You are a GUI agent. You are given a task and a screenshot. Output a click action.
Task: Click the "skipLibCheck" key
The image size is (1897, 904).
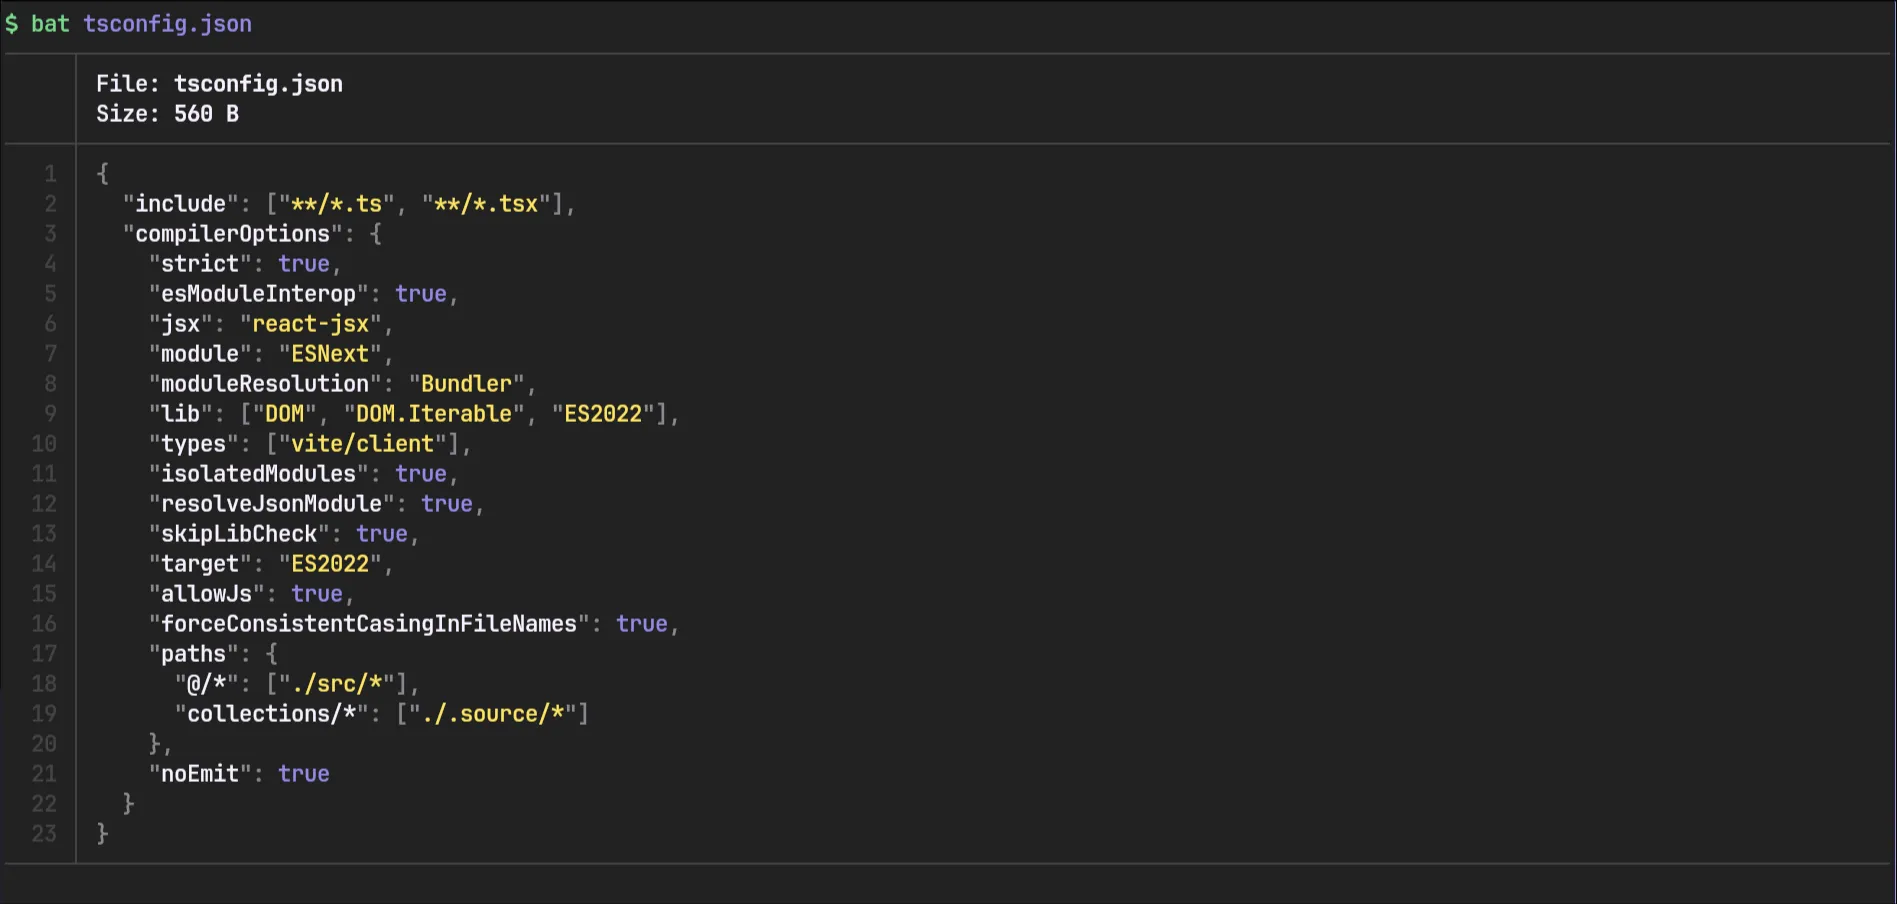pos(239,534)
